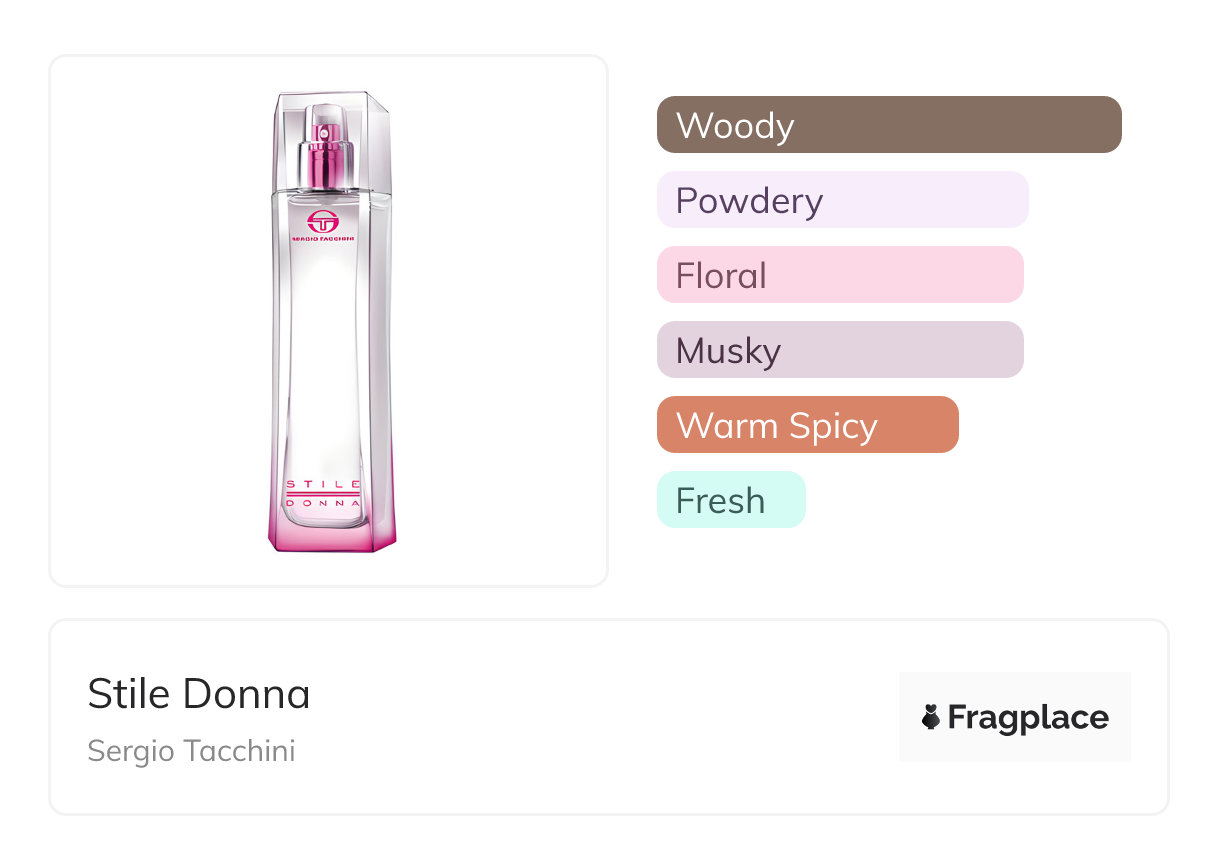
Task: Click the Fresh accord bar
Action: pos(731,500)
